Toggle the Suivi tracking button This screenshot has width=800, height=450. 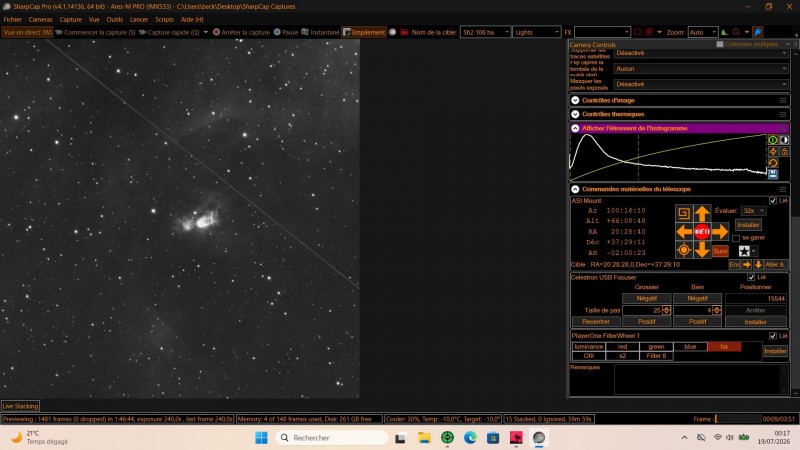tap(720, 251)
